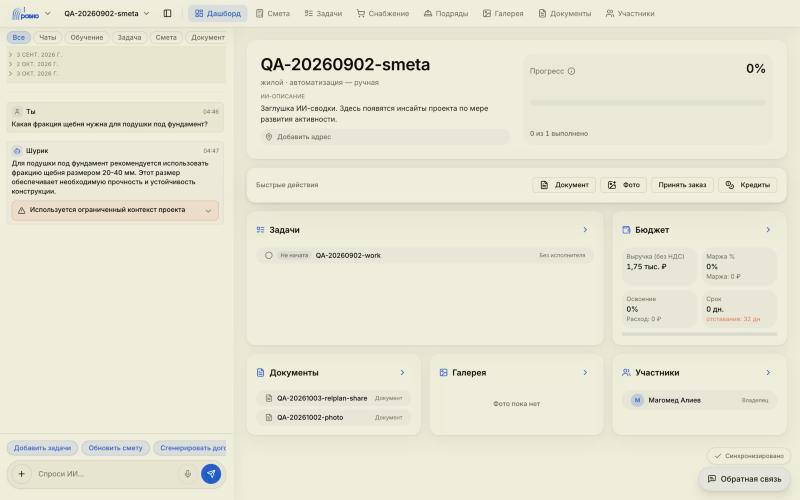800x500 pixels.
Task: Click the Документы card file icon
Action: [260, 373]
